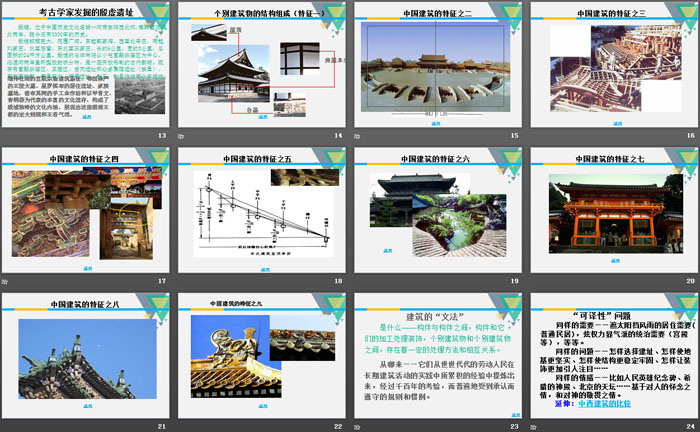Click slide number 19 label
The height and width of the screenshot is (432, 700).
(515, 281)
